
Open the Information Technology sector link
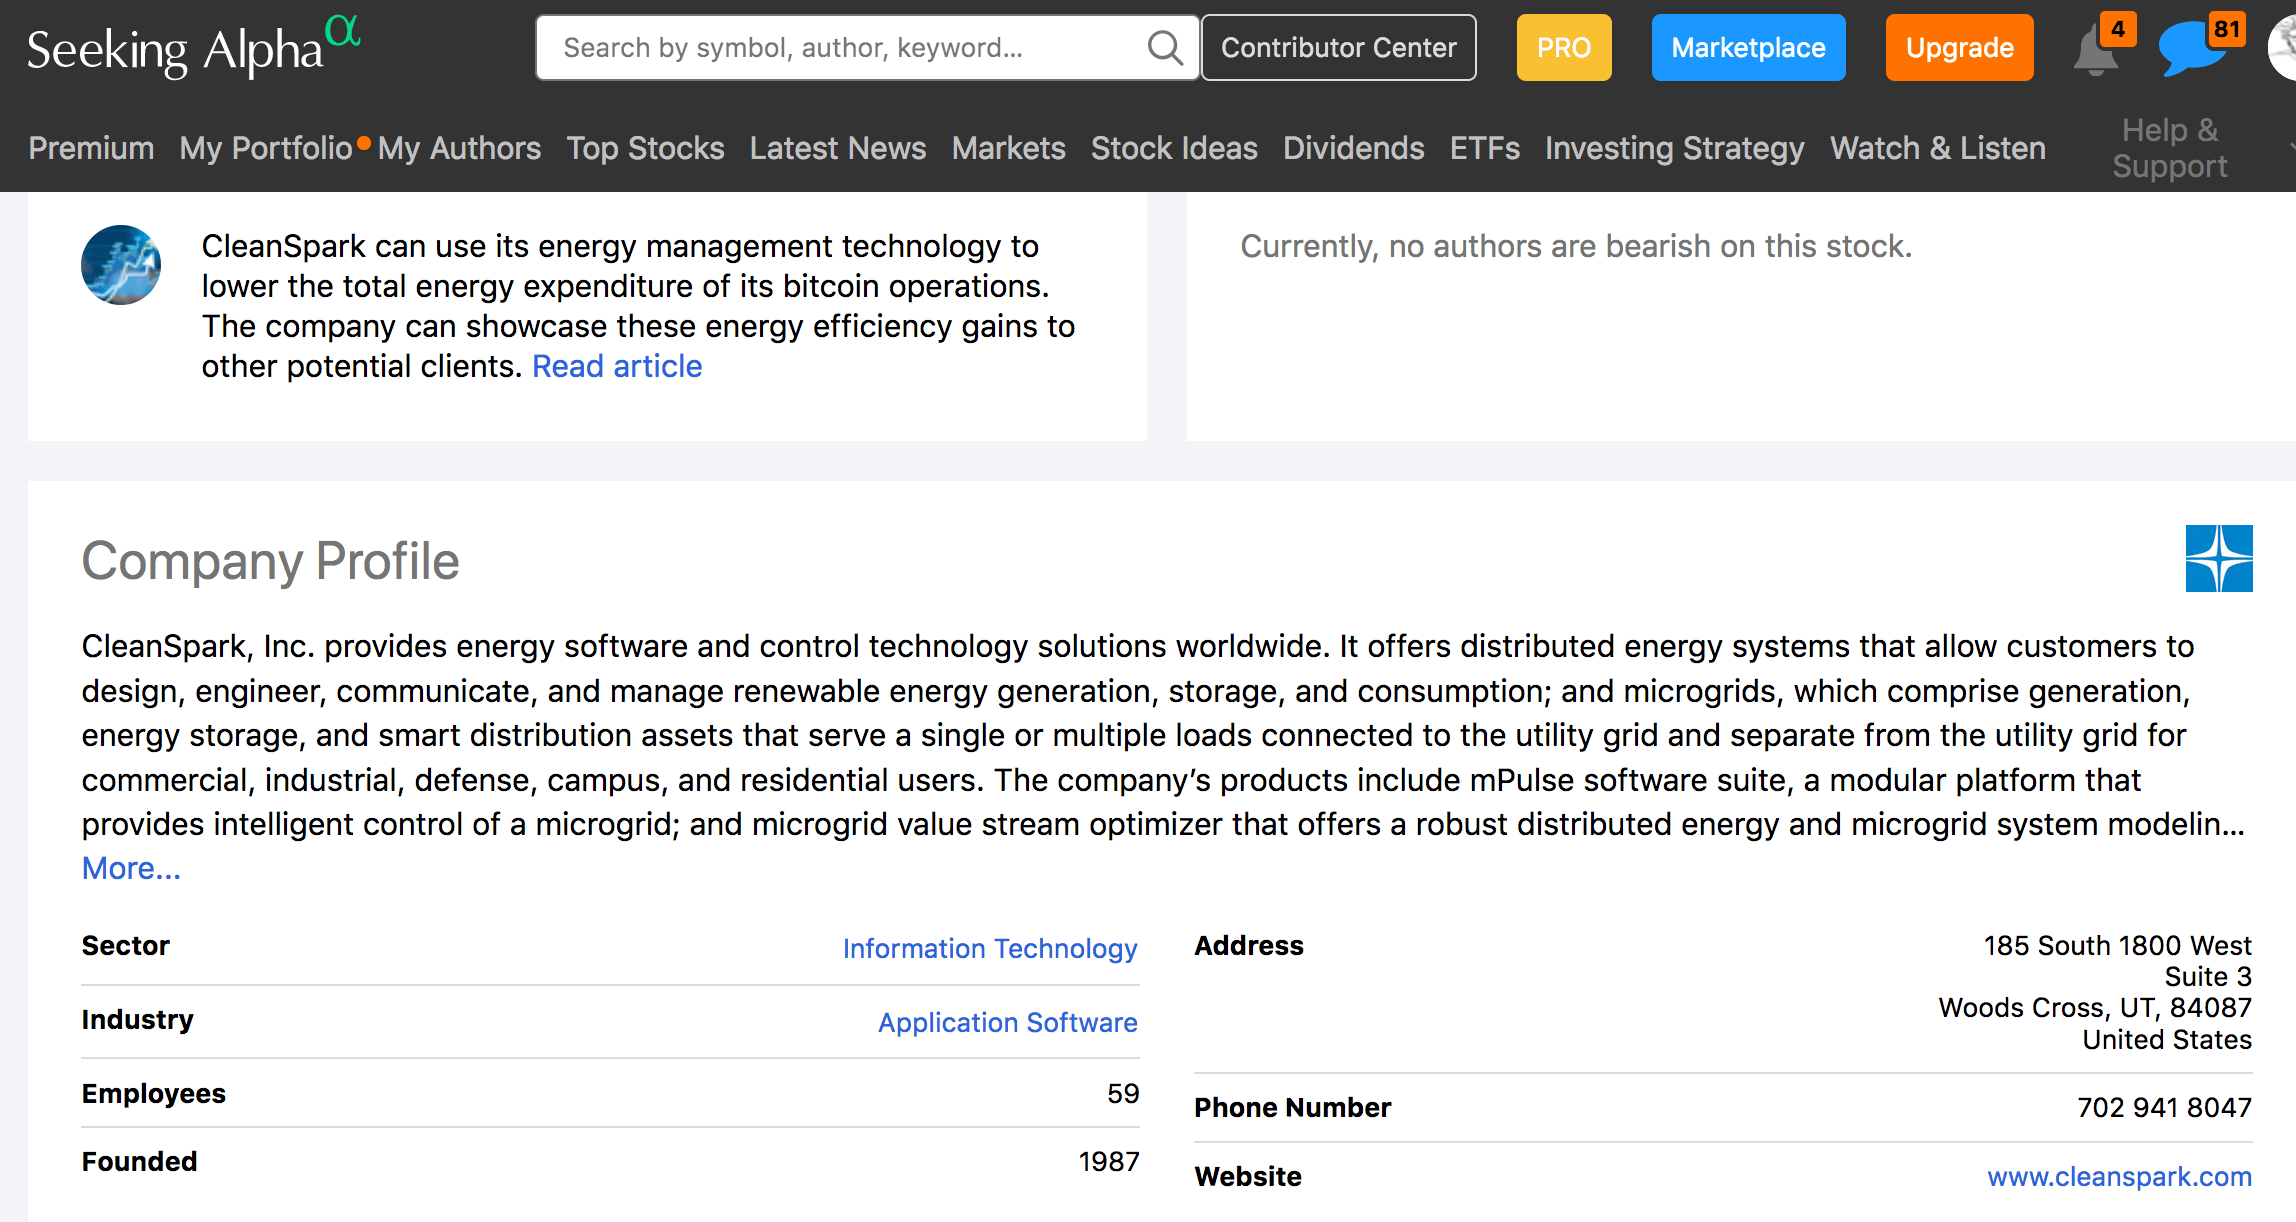point(990,948)
